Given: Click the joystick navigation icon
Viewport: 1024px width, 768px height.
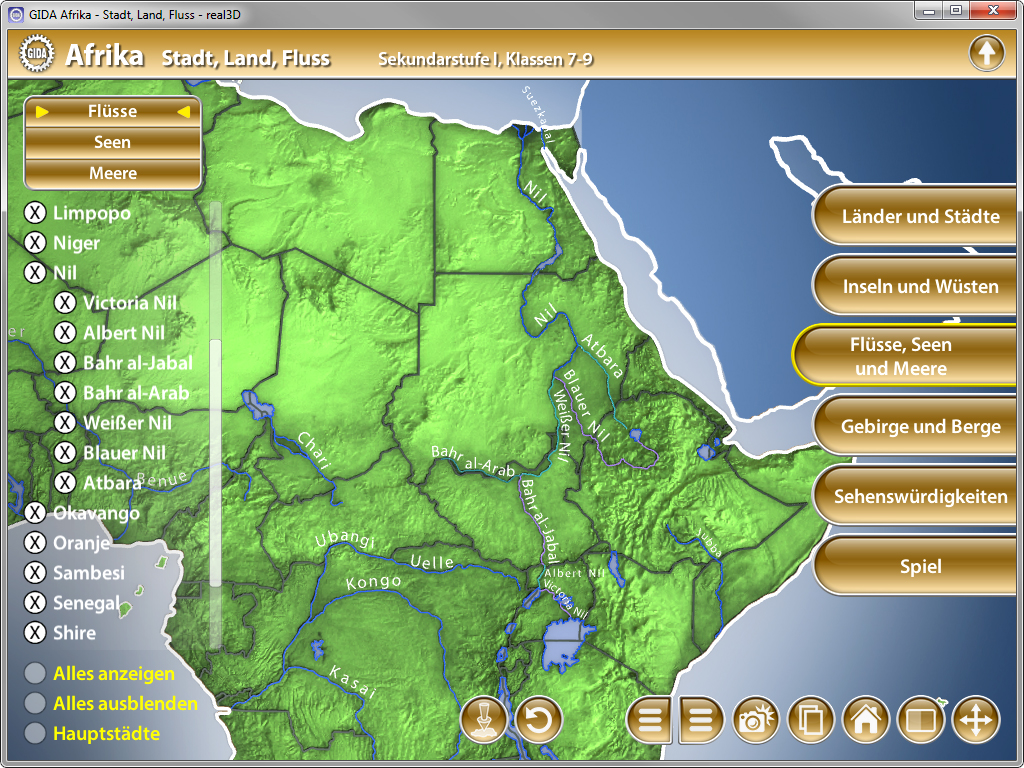Looking at the screenshot, I should click(x=485, y=719).
